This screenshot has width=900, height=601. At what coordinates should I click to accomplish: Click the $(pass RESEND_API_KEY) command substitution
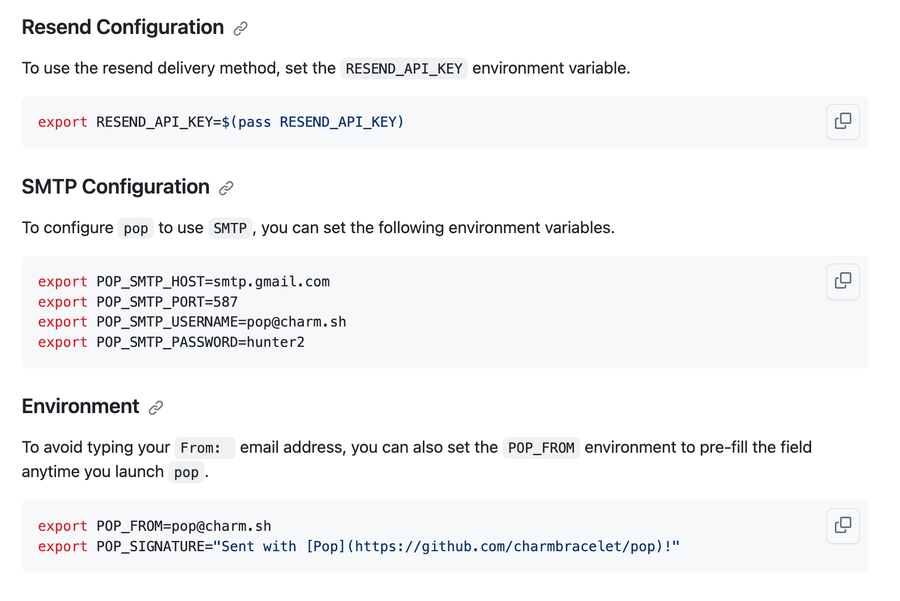click(x=313, y=122)
